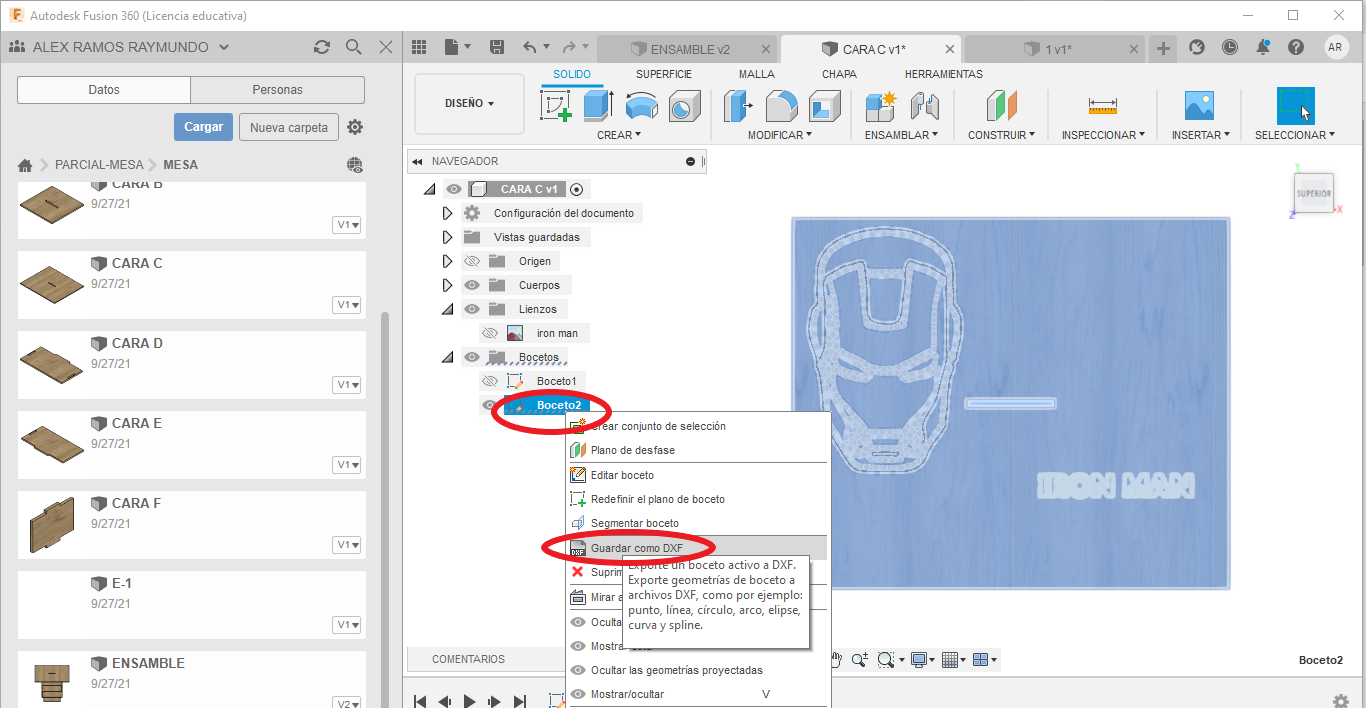
Task: Open the web globe icon for MESA
Action: point(355,165)
